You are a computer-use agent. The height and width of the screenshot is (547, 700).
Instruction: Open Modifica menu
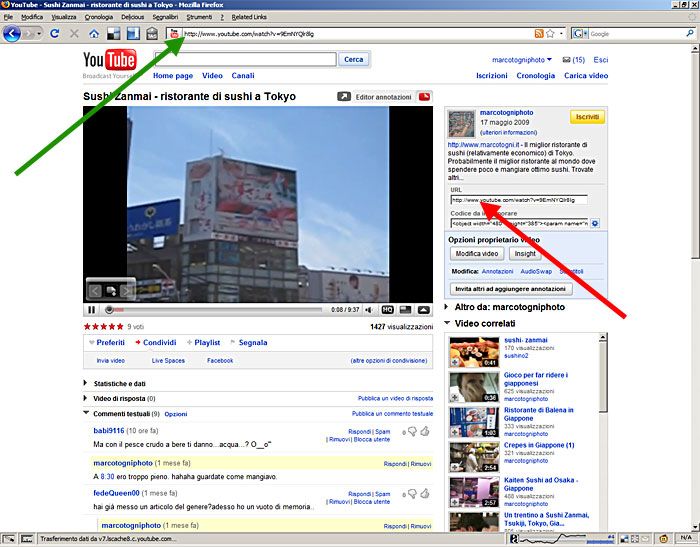[x=32, y=17]
